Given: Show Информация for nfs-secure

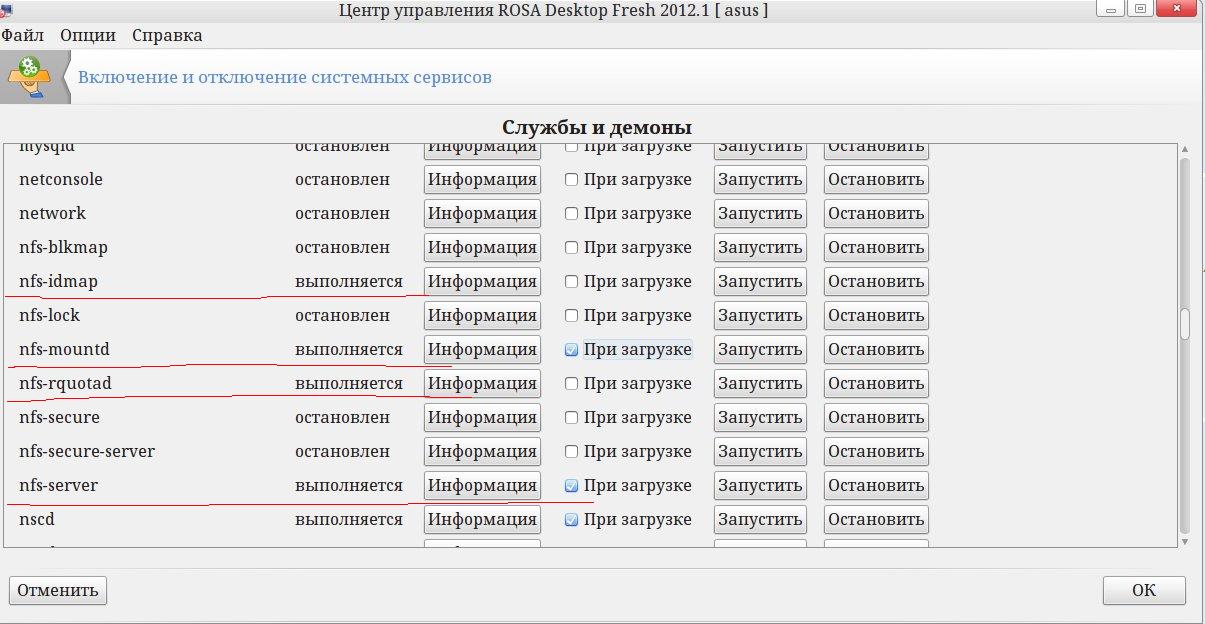Looking at the screenshot, I should tap(482, 418).
